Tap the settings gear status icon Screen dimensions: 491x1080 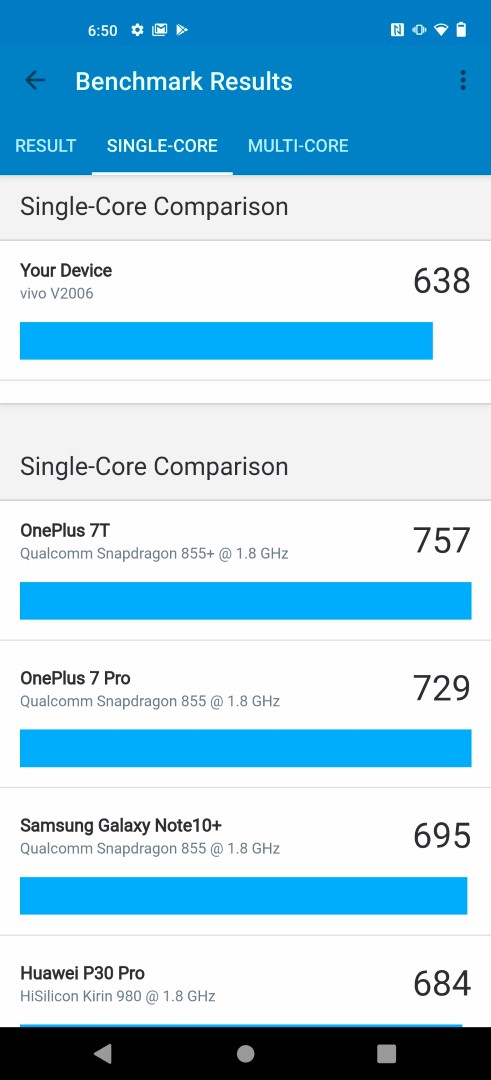click(137, 30)
